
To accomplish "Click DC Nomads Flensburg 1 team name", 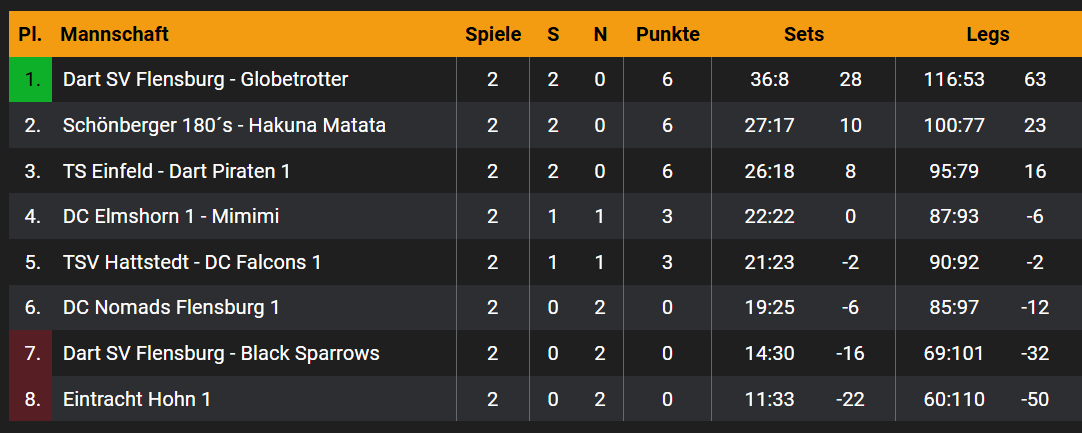I will 171,308.
